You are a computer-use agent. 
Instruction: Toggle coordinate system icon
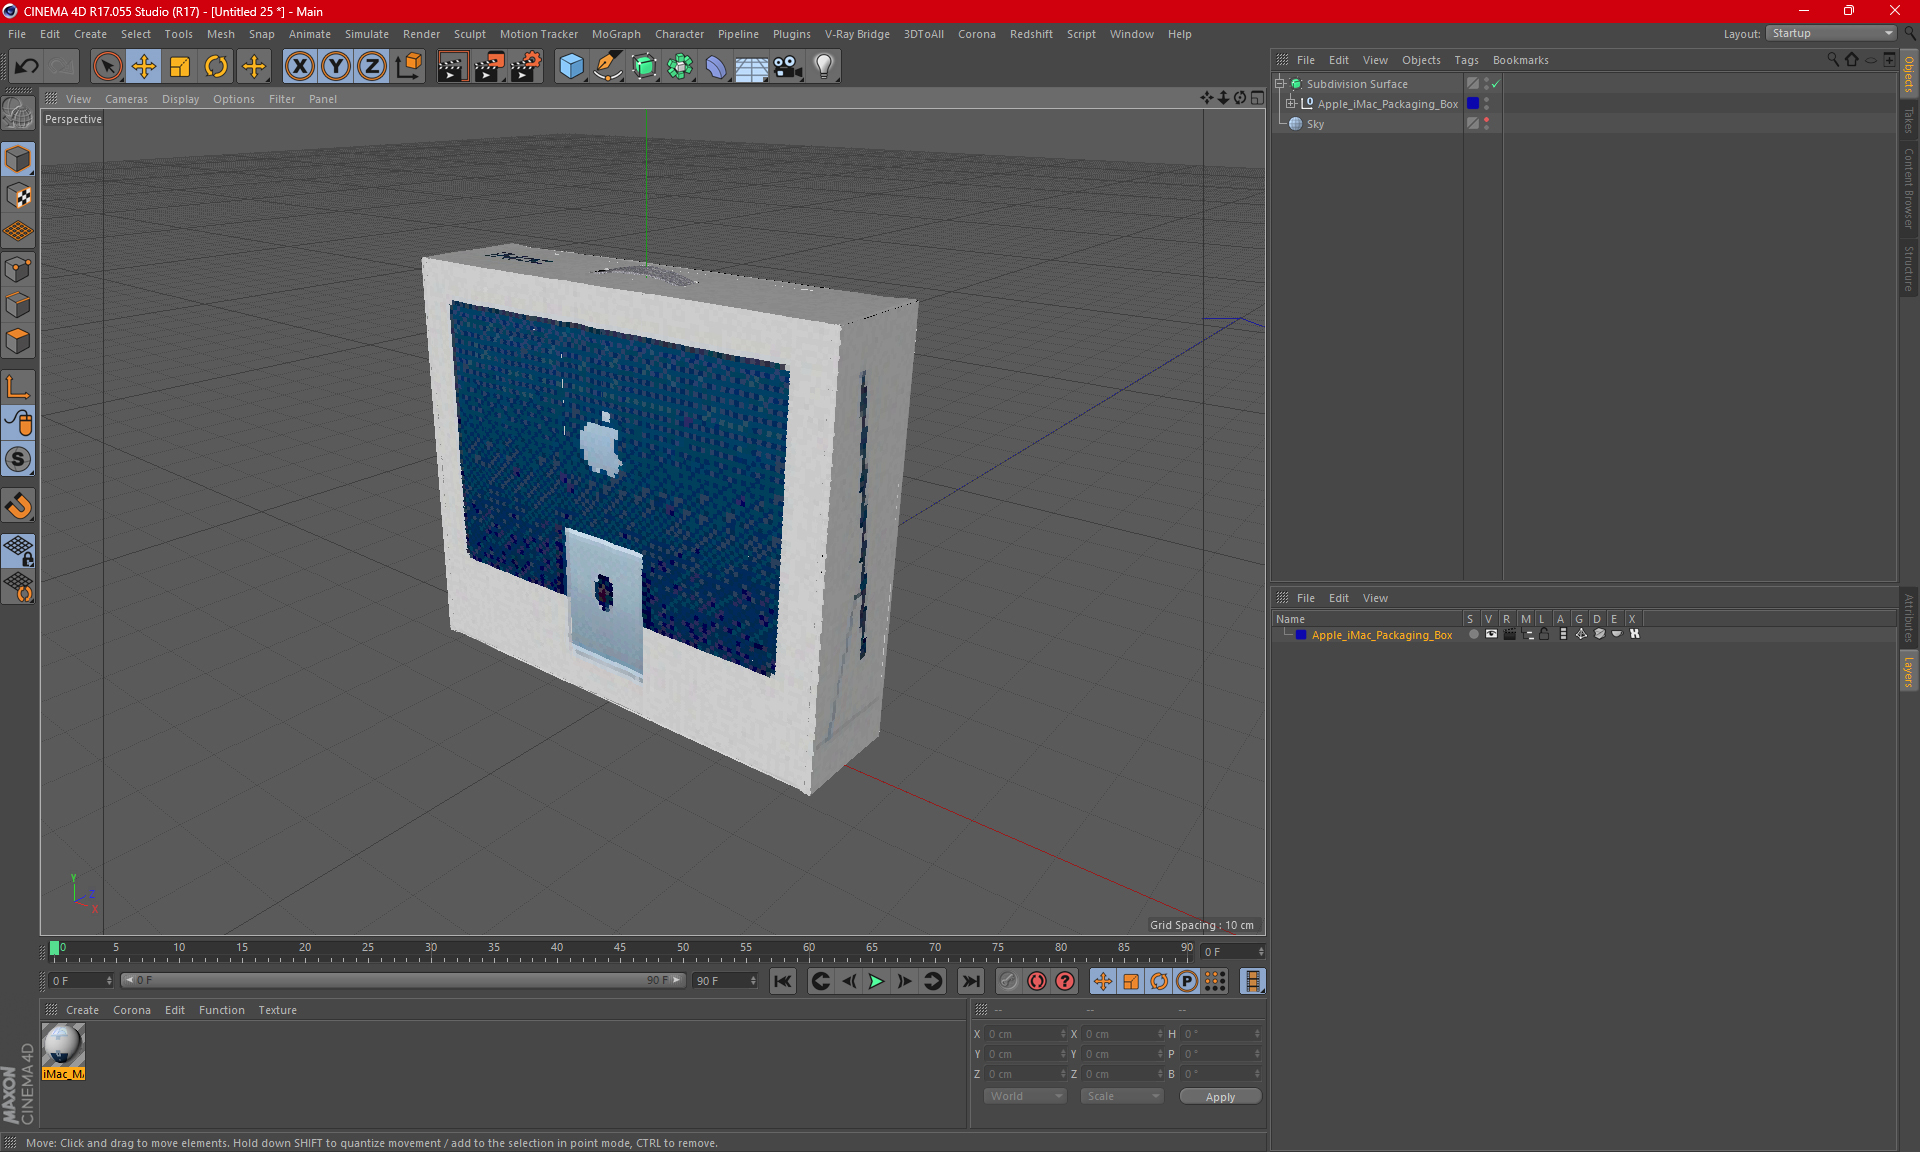point(409,67)
